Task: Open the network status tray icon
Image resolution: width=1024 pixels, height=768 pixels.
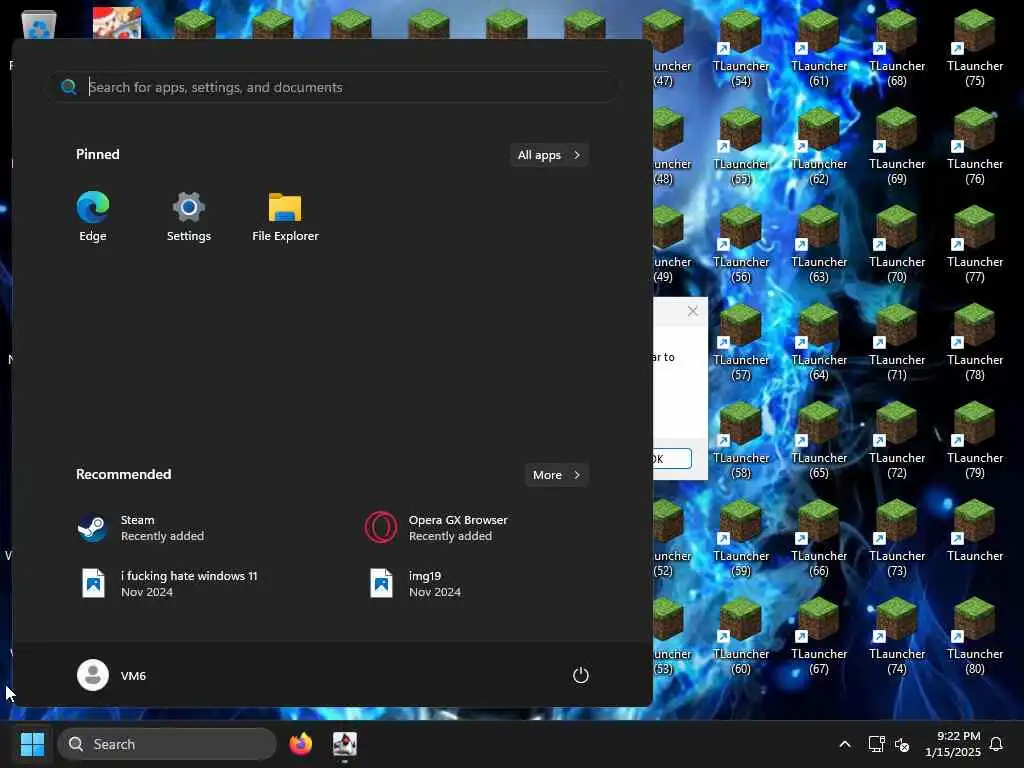Action: (876, 744)
